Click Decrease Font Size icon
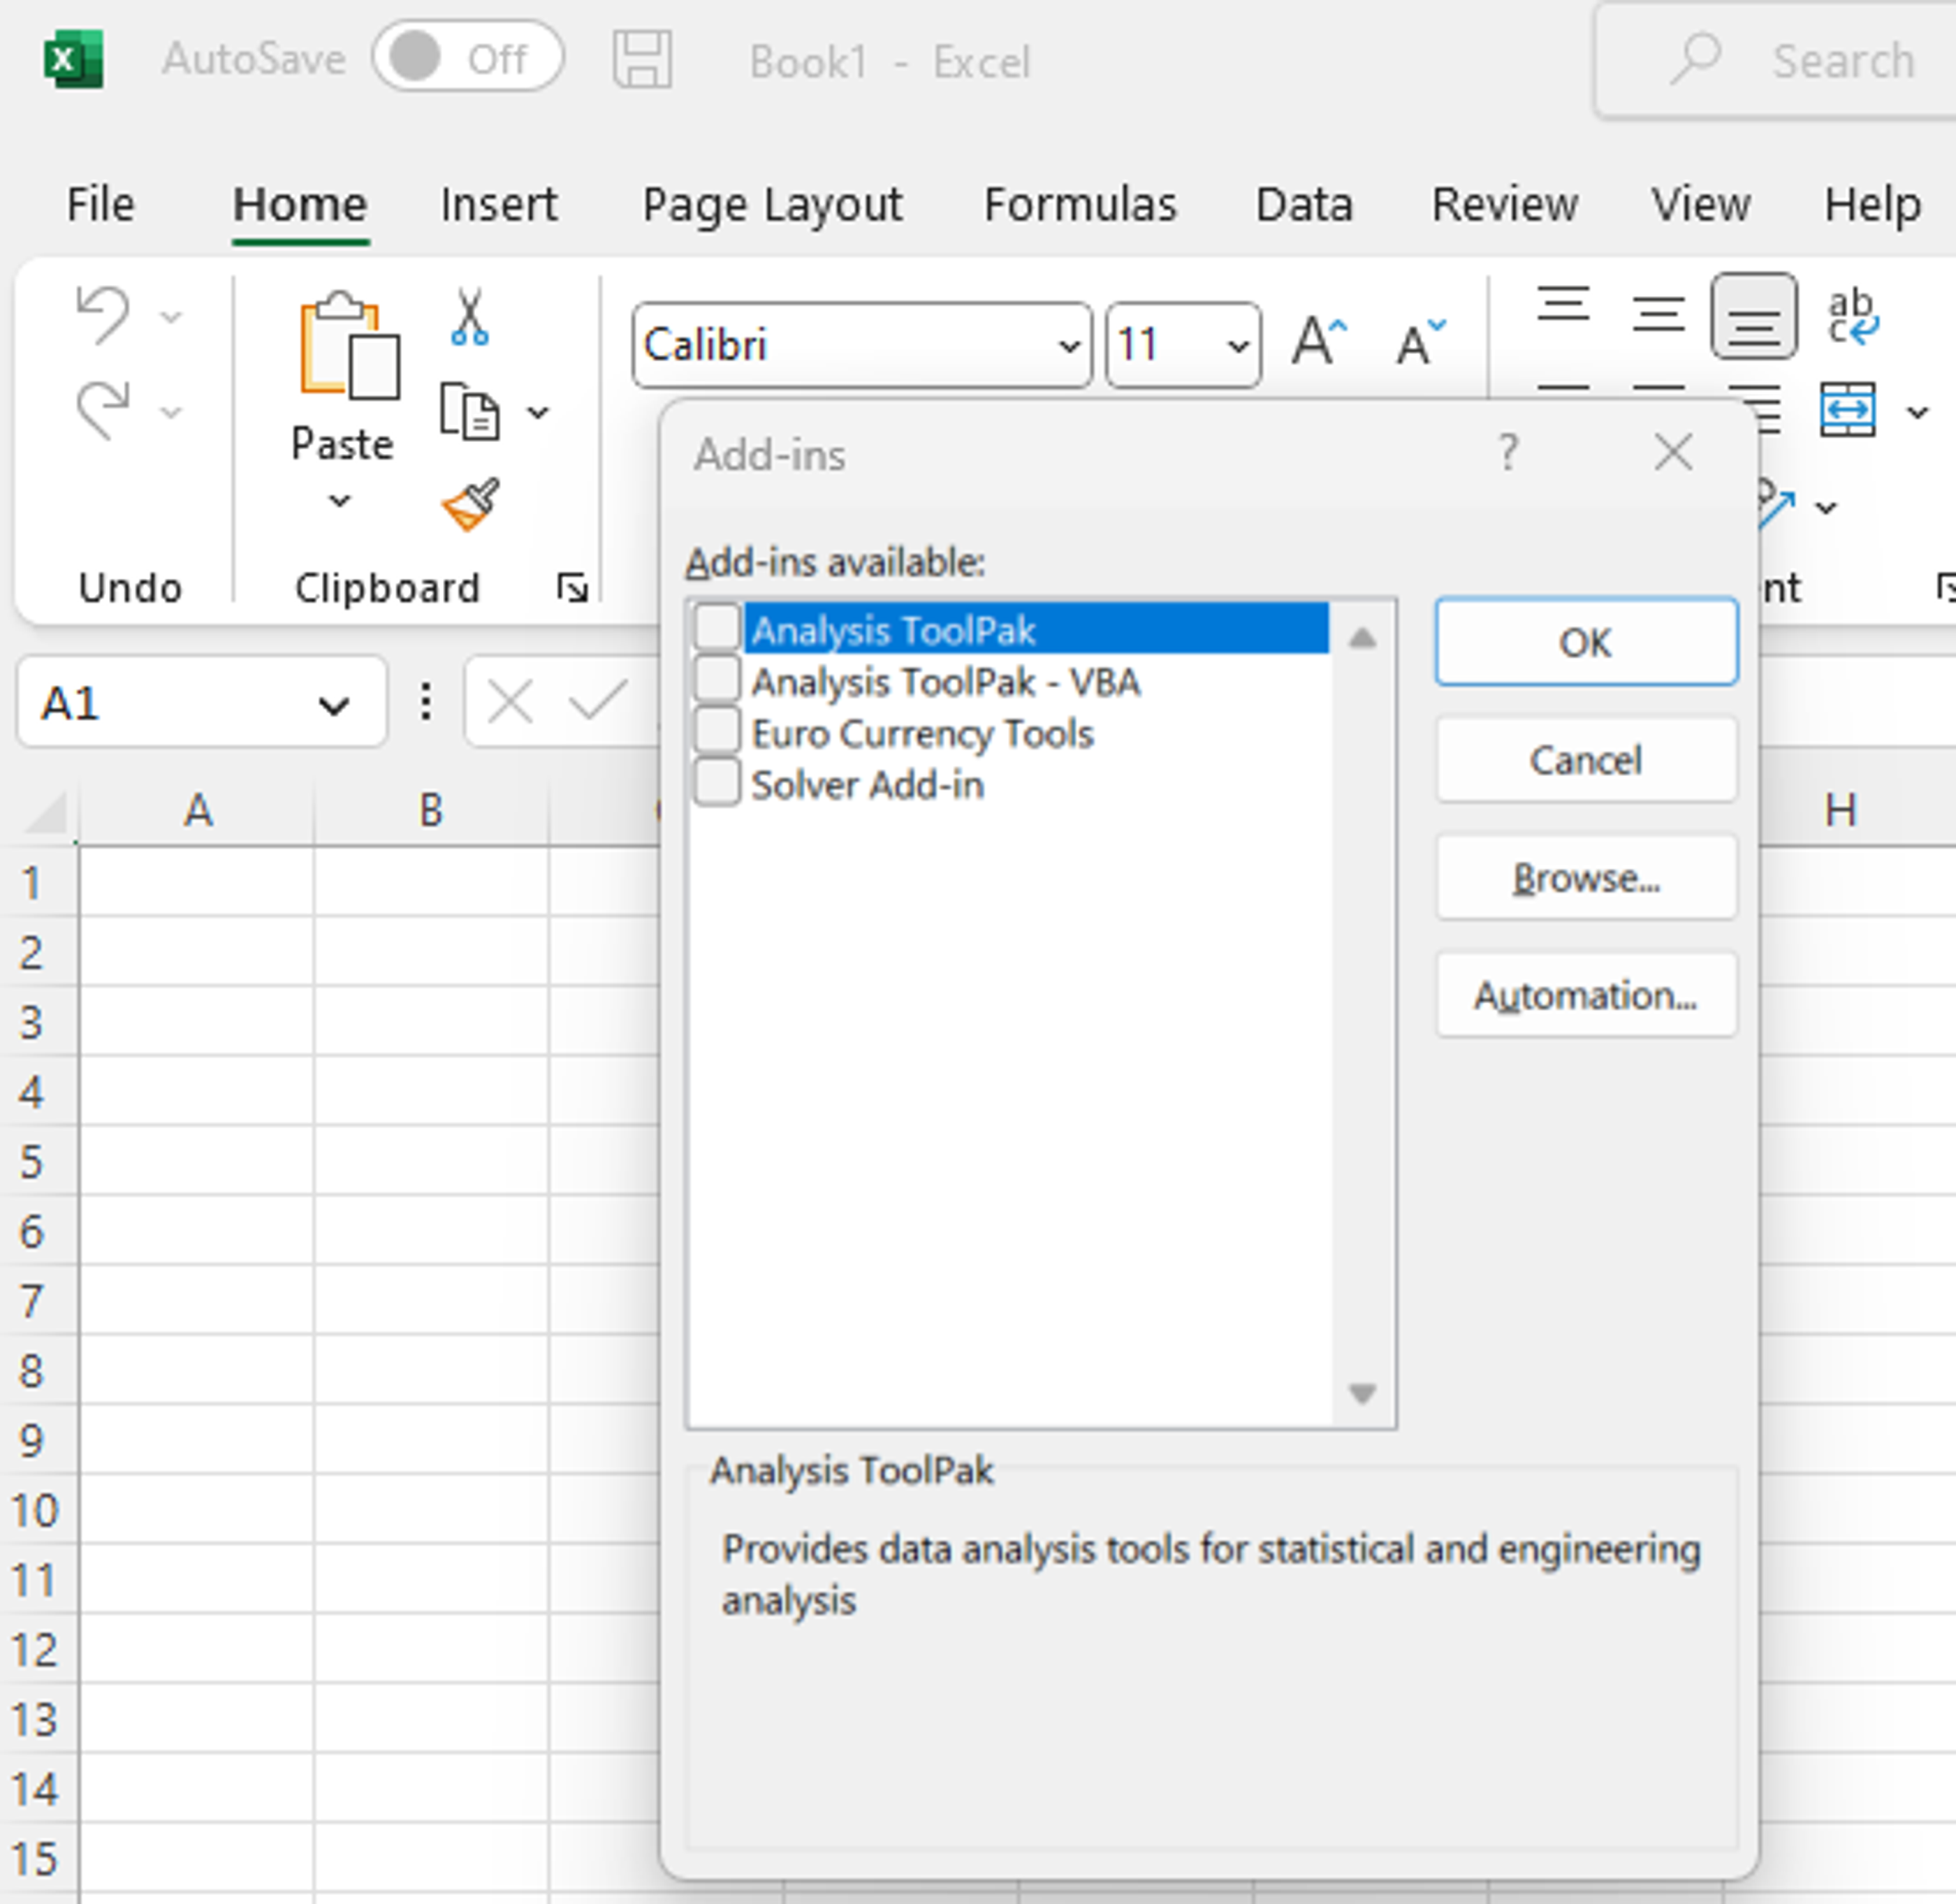Screen dimensions: 1956x1904 coord(1421,343)
